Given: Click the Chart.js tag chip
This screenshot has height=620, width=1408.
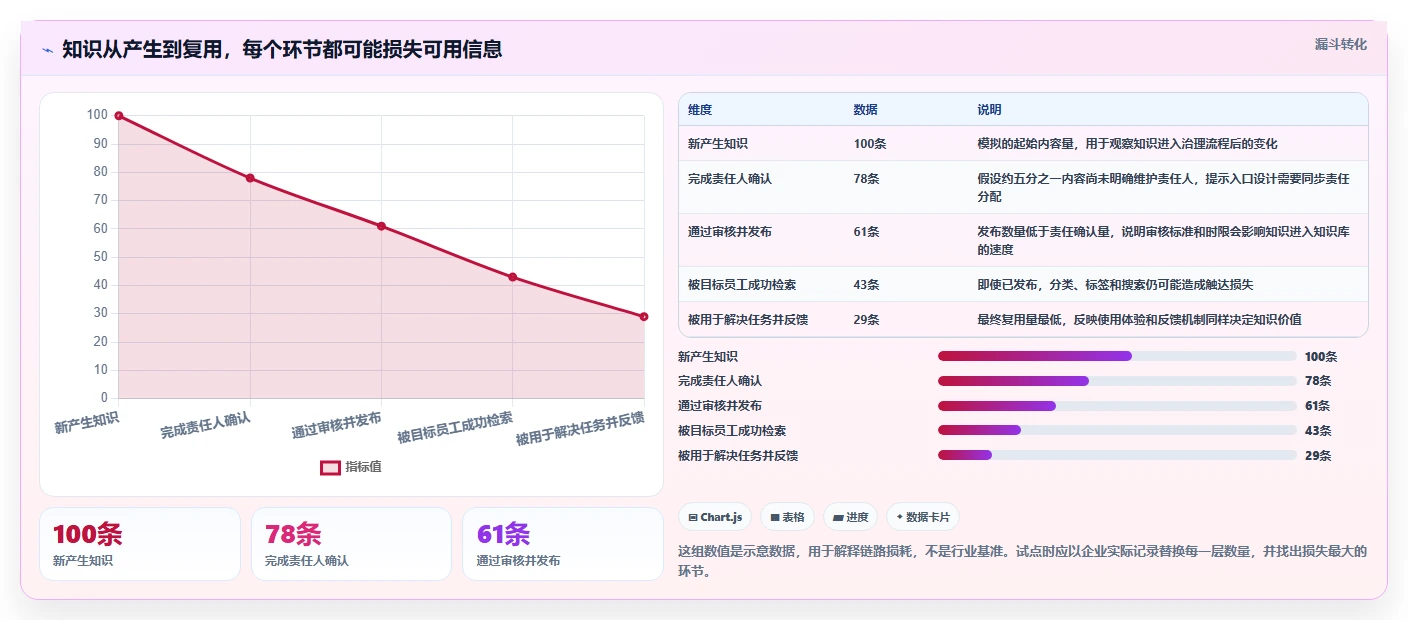Looking at the screenshot, I should point(715,517).
